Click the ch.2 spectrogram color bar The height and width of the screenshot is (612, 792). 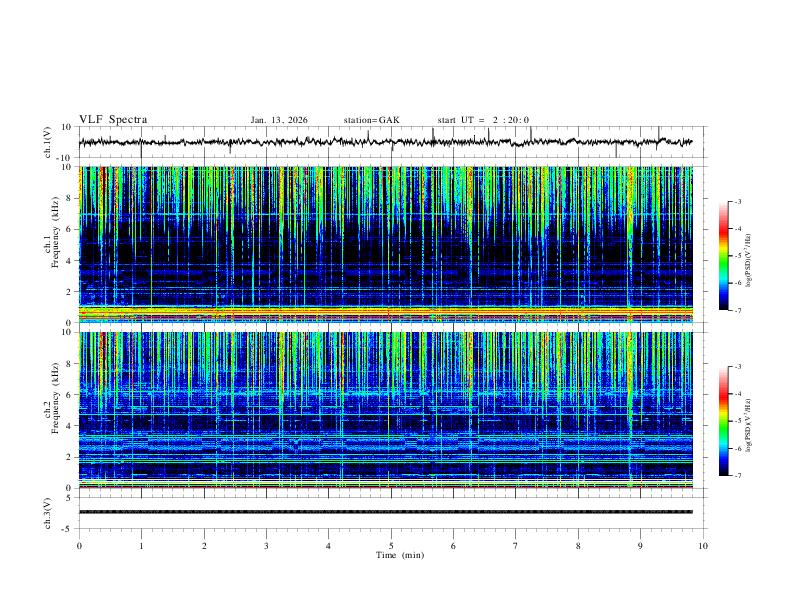pos(723,421)
